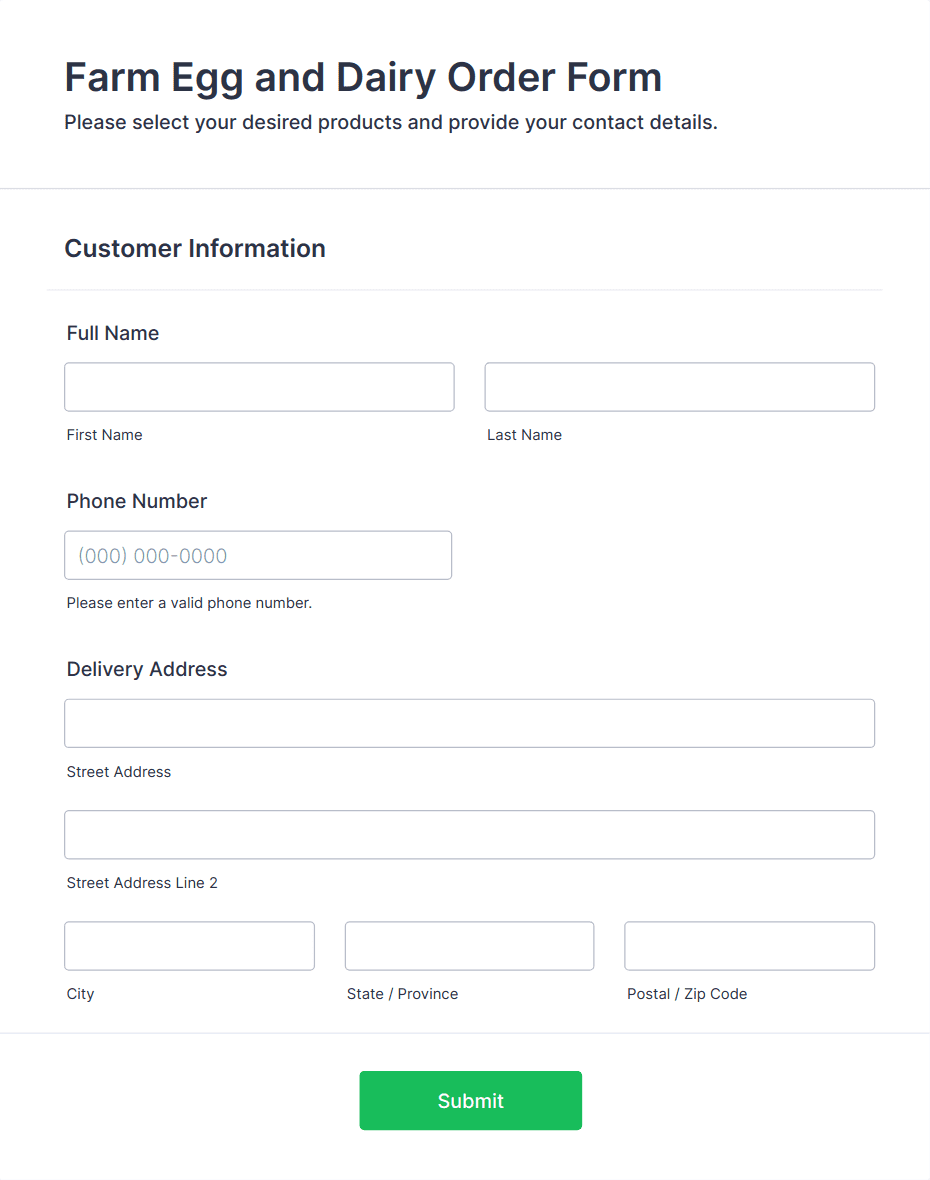Click the Customer Information section heading
Image resolution: width=930 pixels, height=1180 pixels.
[195, 248]
